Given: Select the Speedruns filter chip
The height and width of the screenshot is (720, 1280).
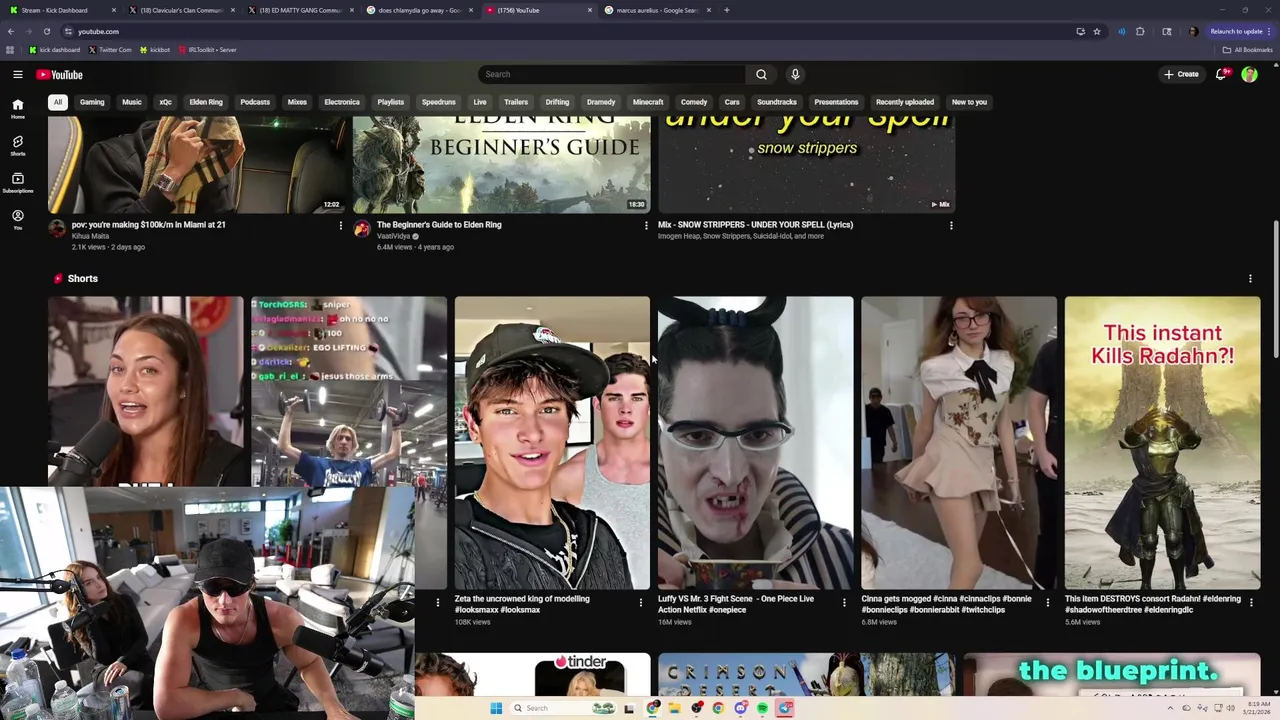Looking at the screenshot, I should [438, 102].
